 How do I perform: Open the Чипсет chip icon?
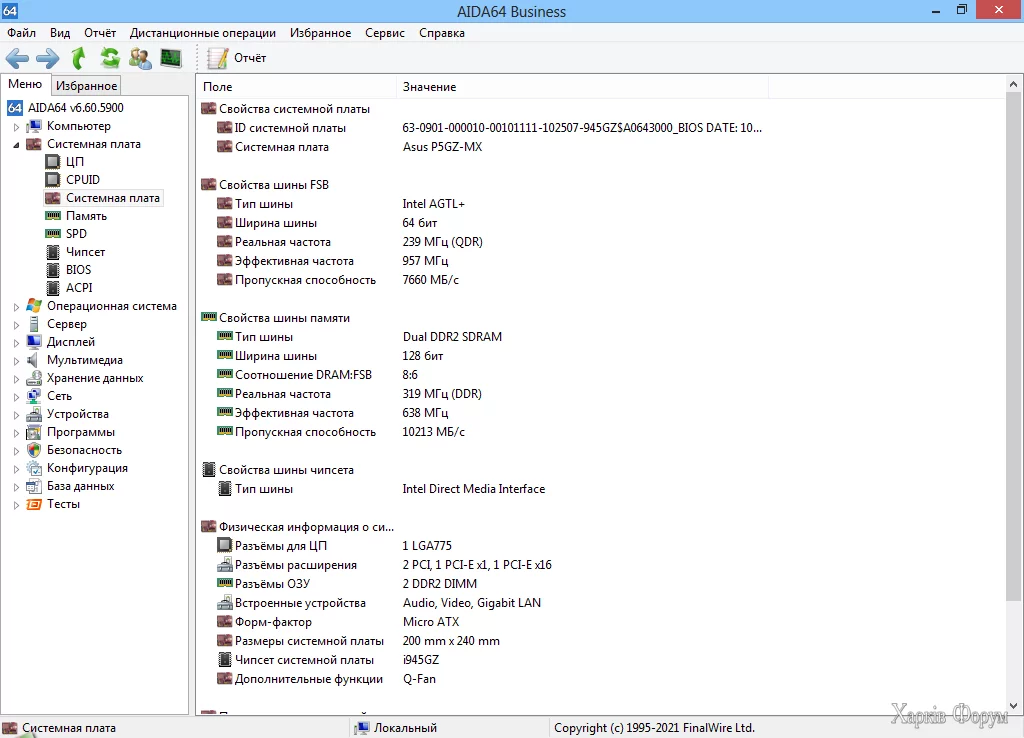pos(53,251)
